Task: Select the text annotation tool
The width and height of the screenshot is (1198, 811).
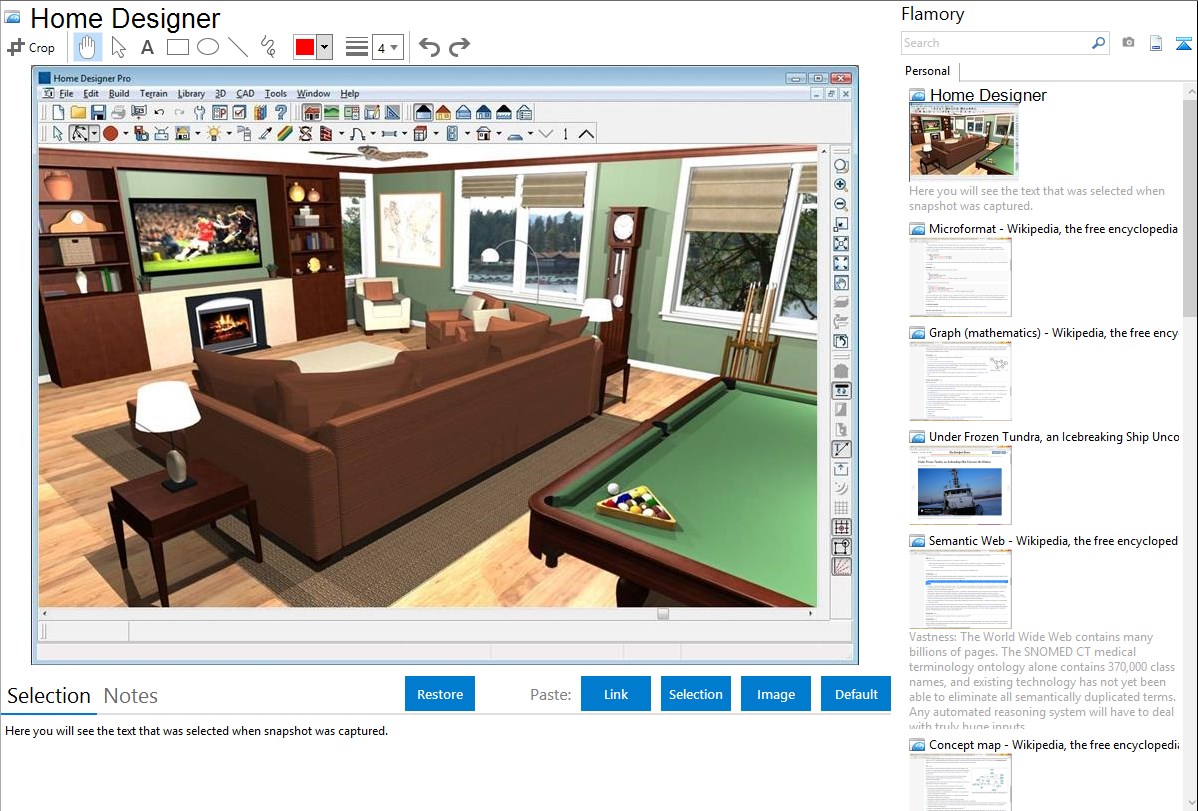Action: click(147, 47)
